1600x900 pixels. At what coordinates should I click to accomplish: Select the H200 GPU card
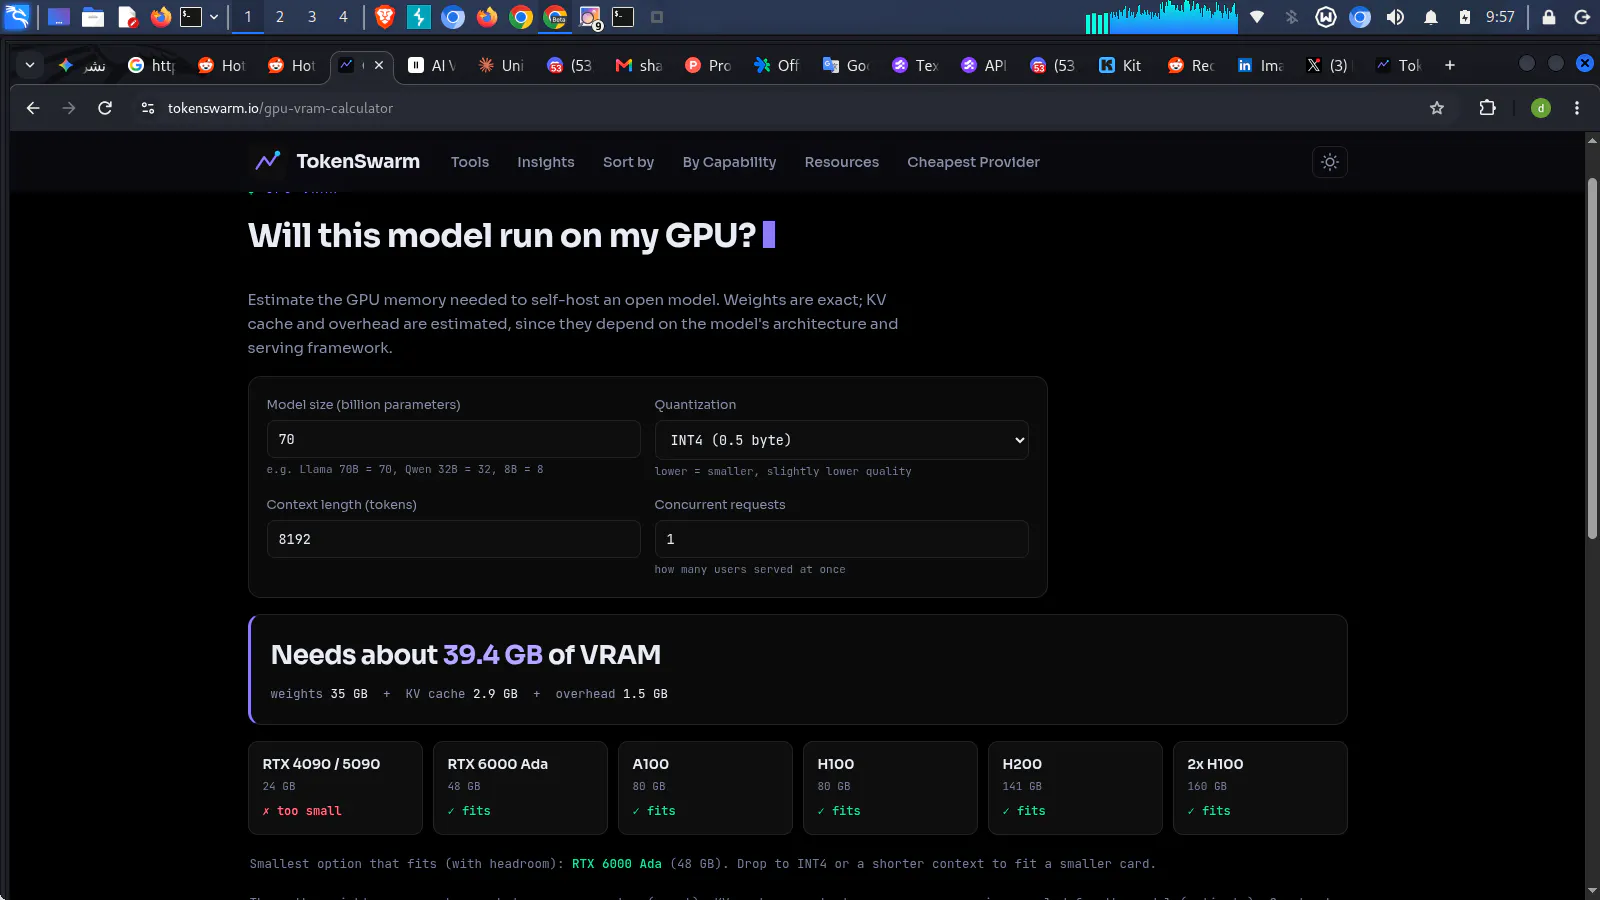point(1075,788)
